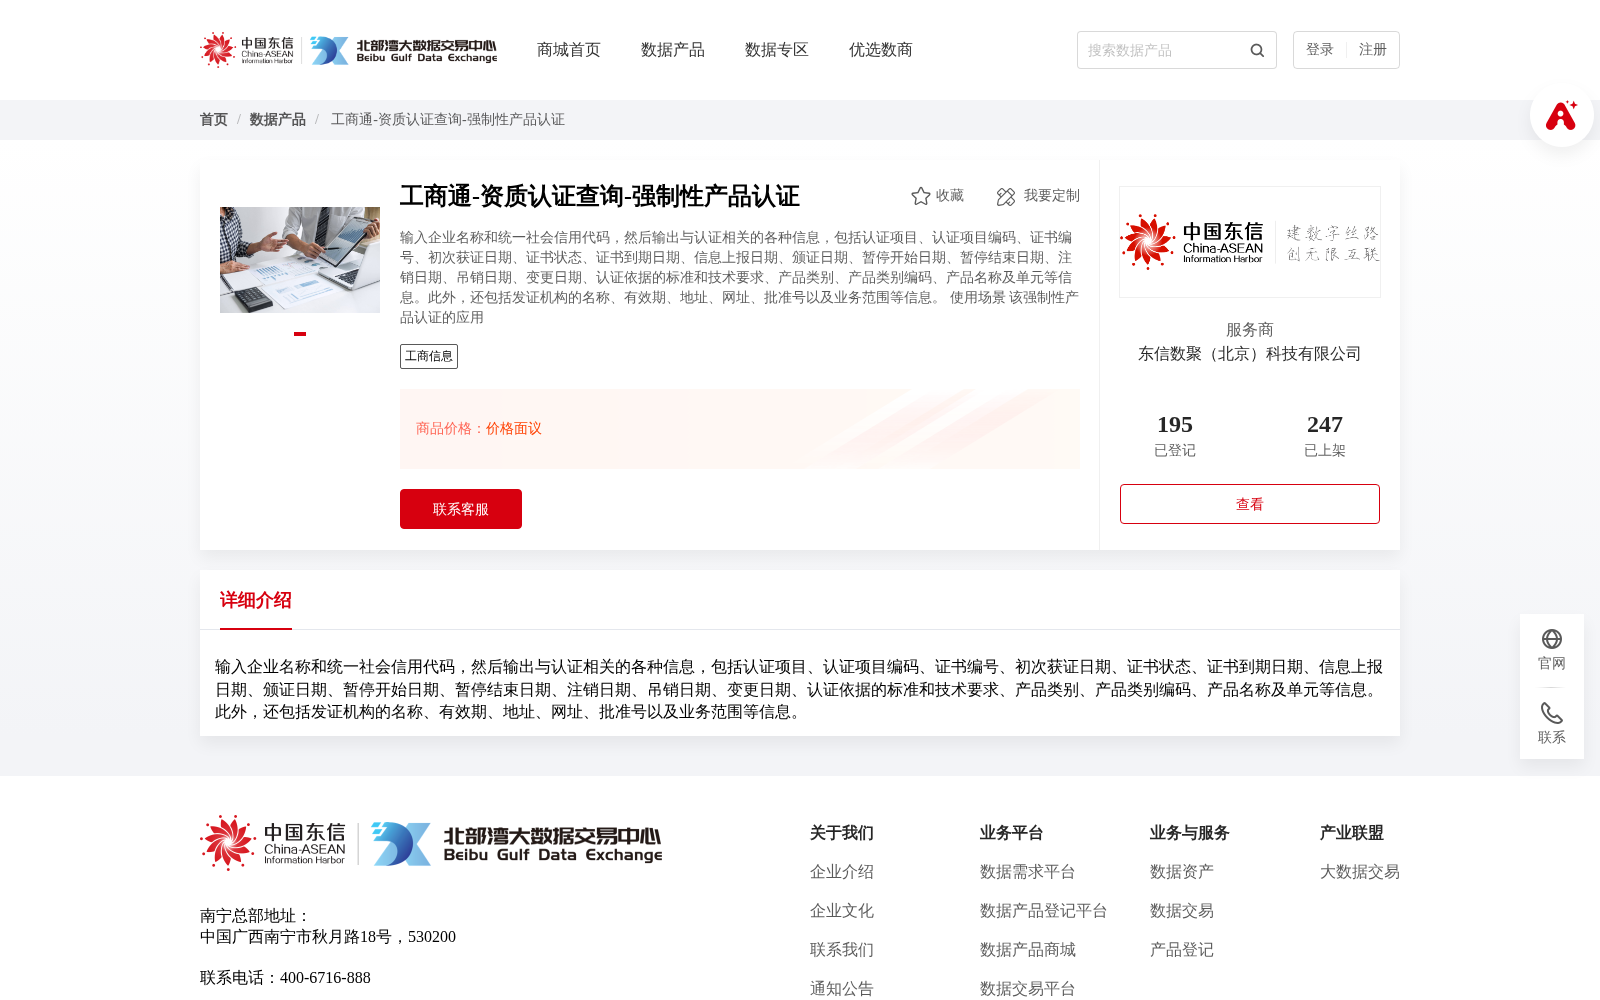Click footer heading 关于我们
1600x1000 pixels.
842,833
